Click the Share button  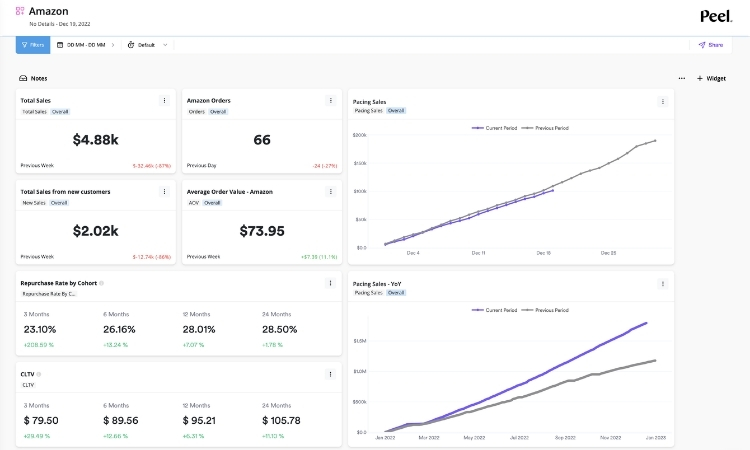[711, 45]
